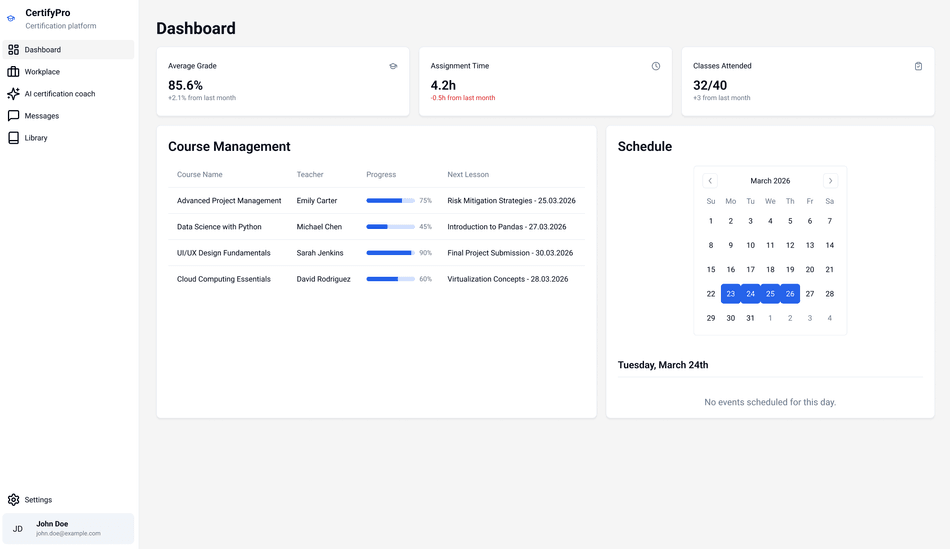The width and height of the screenshot is (950, 549).
Task: Click the clipboard icon on Classes Attended card
Action: point(918,66)
